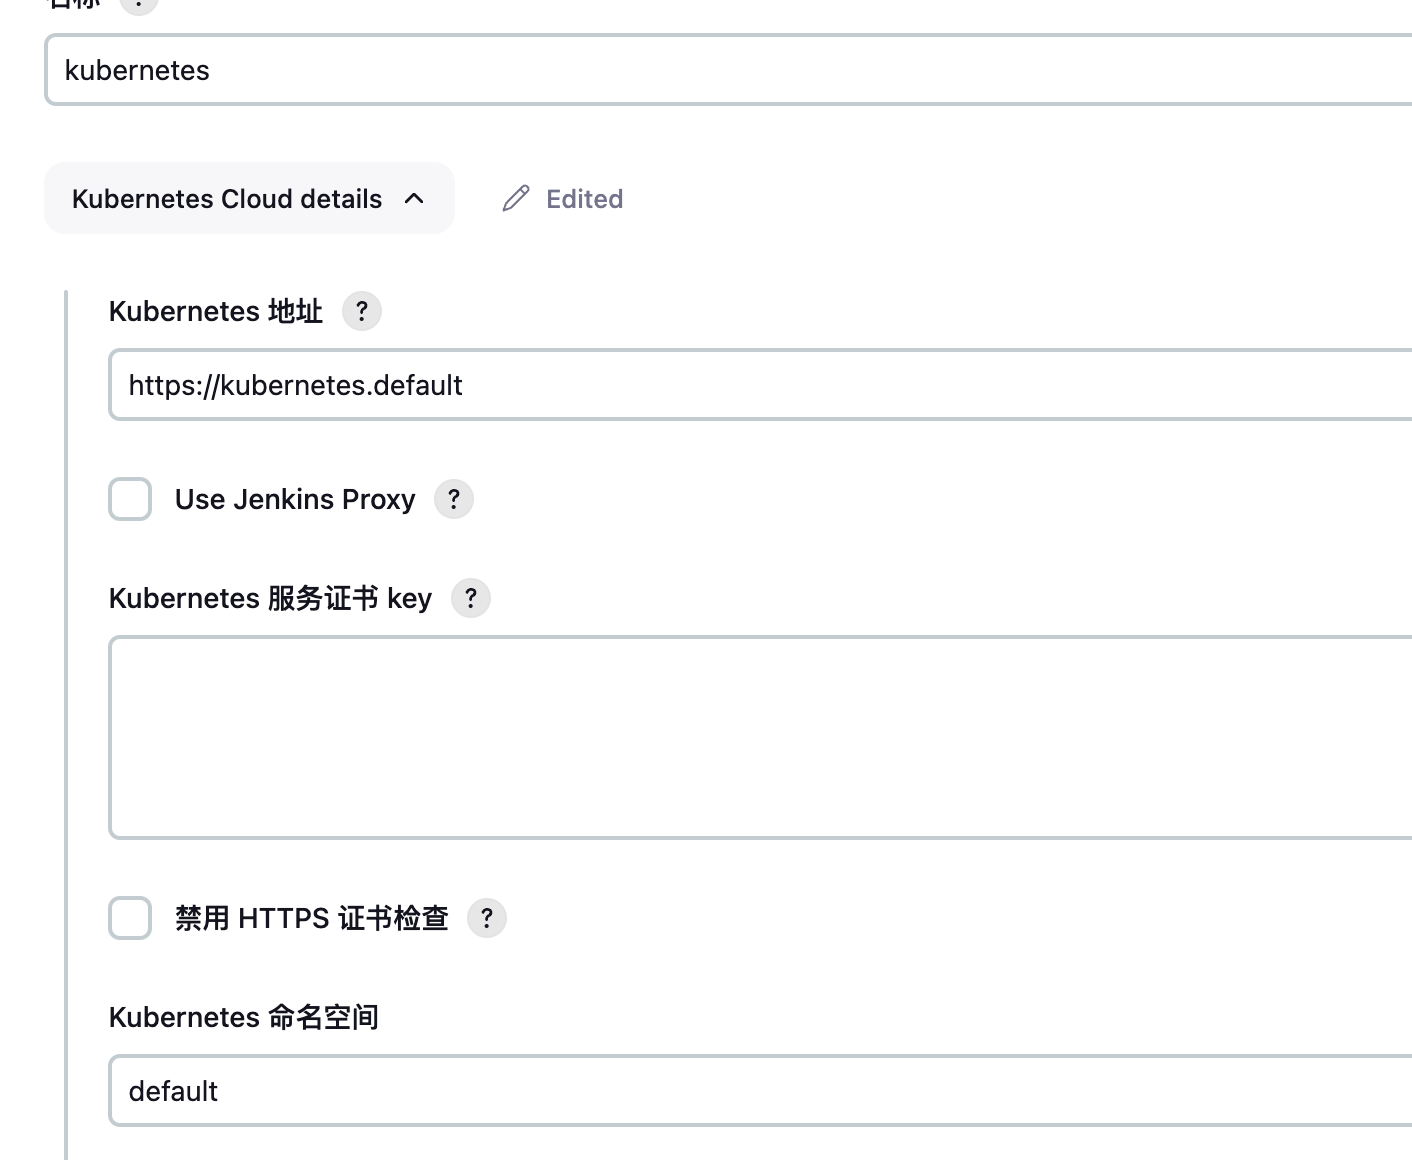Click the Use Jenkins Proxy label text
Viewport: 1412px width, 1160px height.
295,499
